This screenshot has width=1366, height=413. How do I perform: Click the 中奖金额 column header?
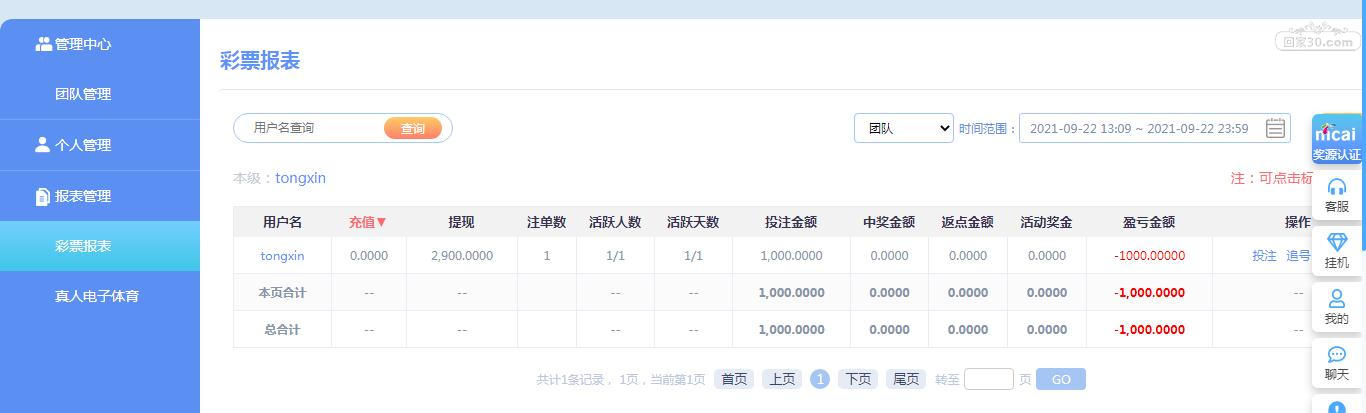(x=889, y=222)
